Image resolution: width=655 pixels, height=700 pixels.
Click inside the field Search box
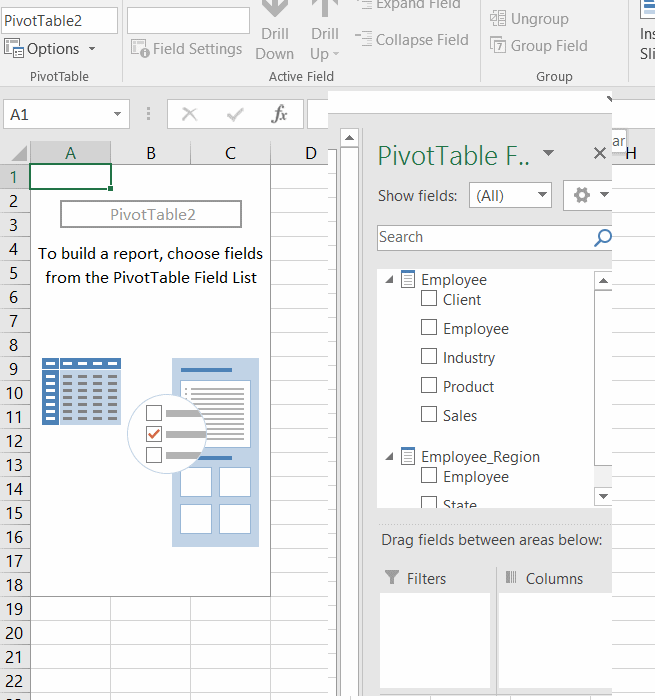click(485, 238)
